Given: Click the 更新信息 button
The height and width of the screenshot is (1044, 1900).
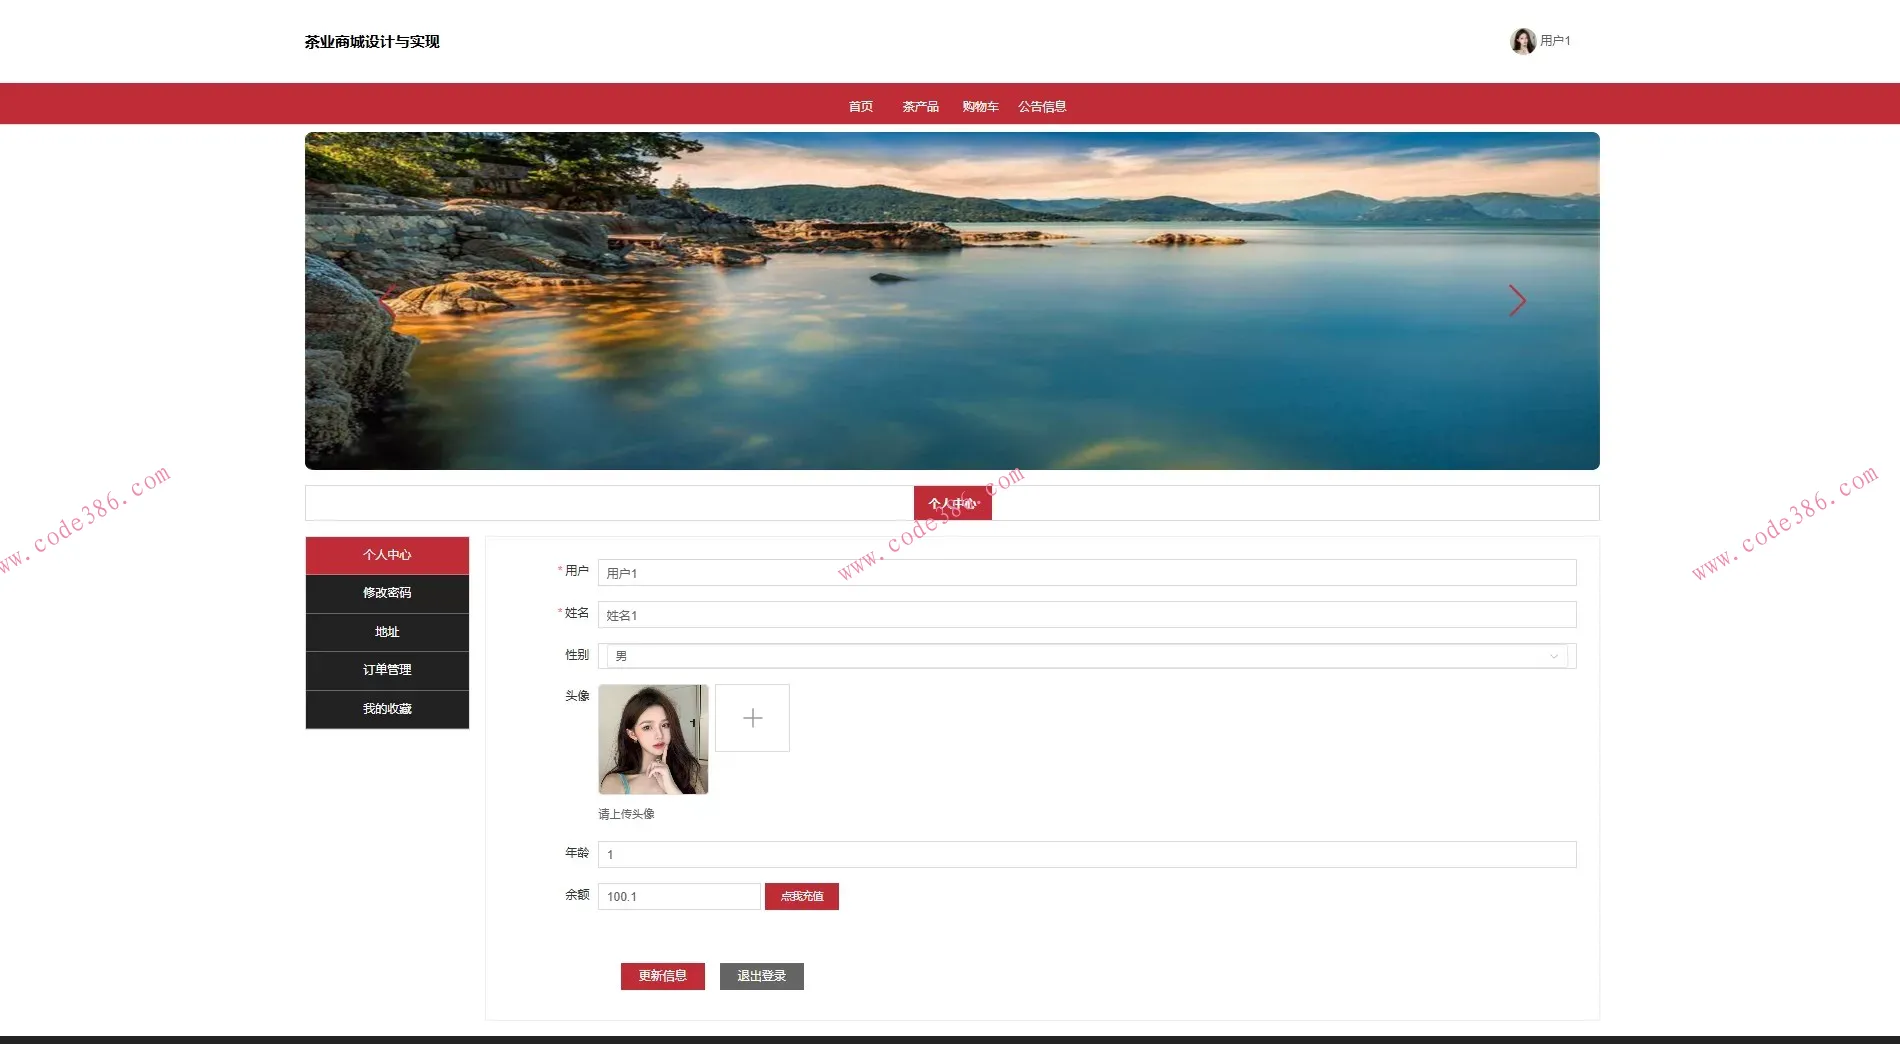Looking at the screenshot, I should pyautogui.click(x=662, y=976).
